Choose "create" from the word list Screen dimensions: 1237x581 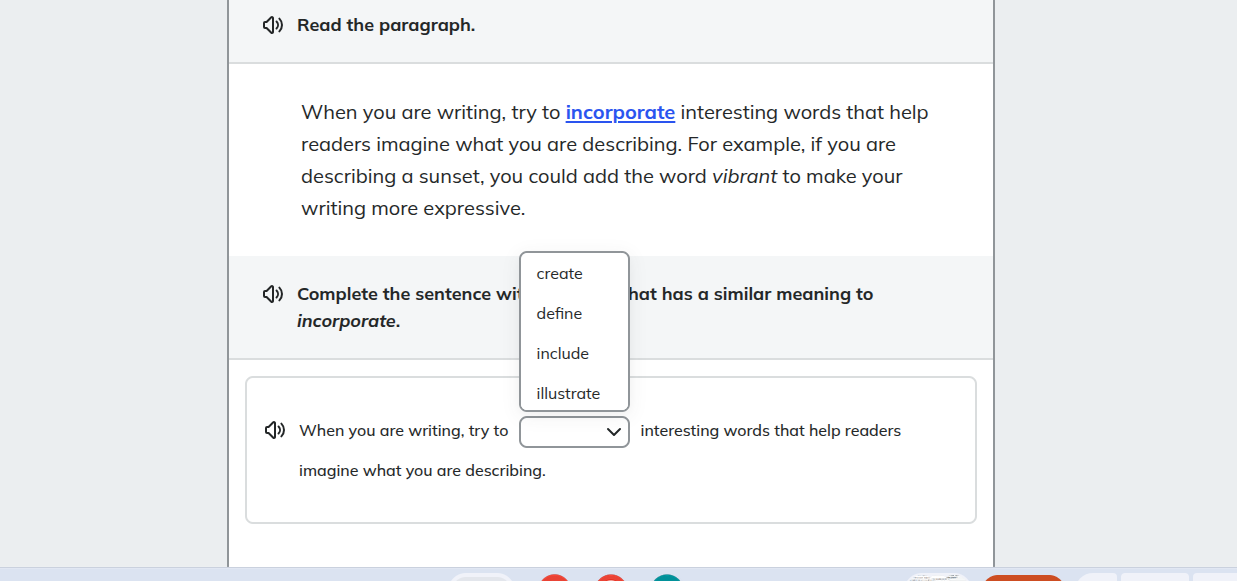[559, 273]
